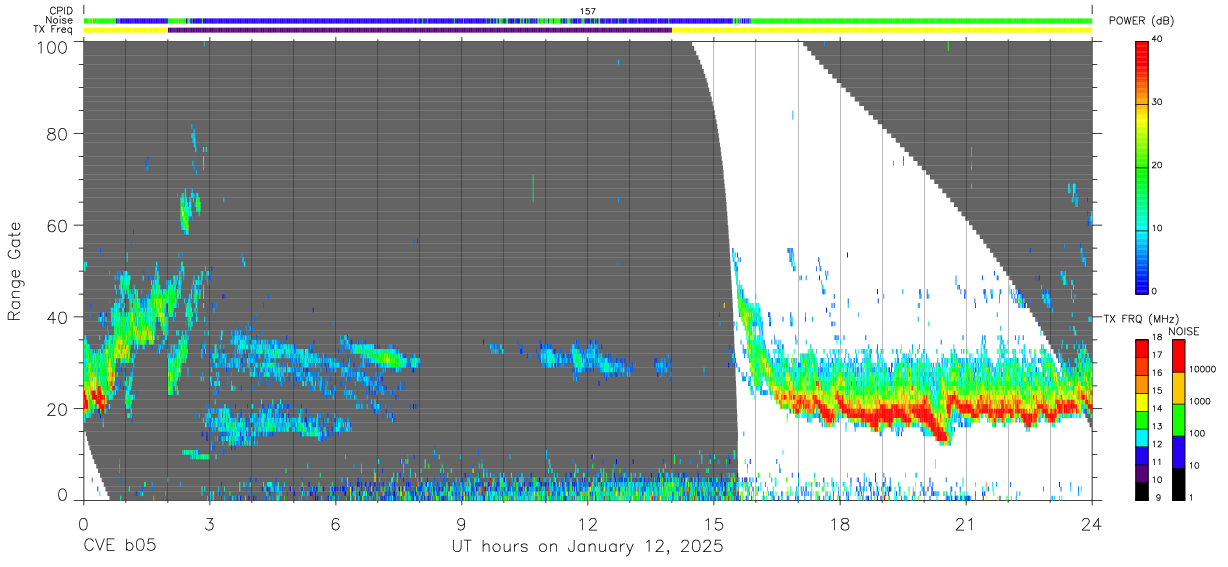Click the 10000 label on NOISE legend

pyautogui.click(x=1204, y=369)
